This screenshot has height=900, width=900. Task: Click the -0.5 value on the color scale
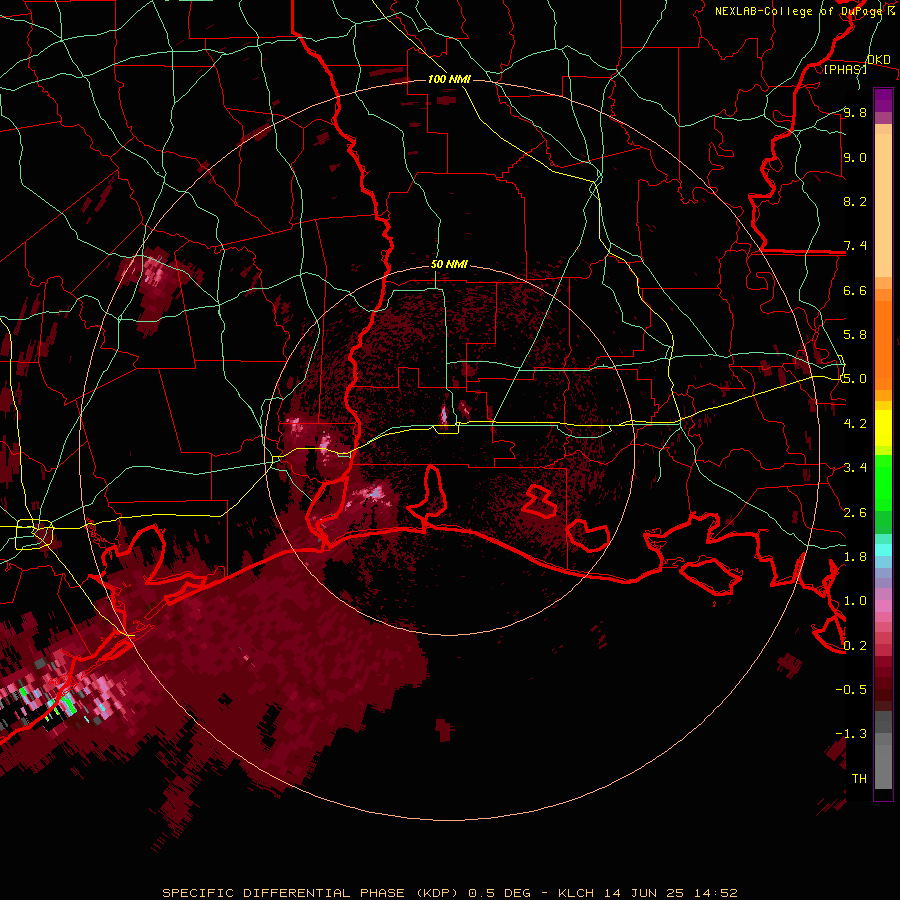click(851, 690)
